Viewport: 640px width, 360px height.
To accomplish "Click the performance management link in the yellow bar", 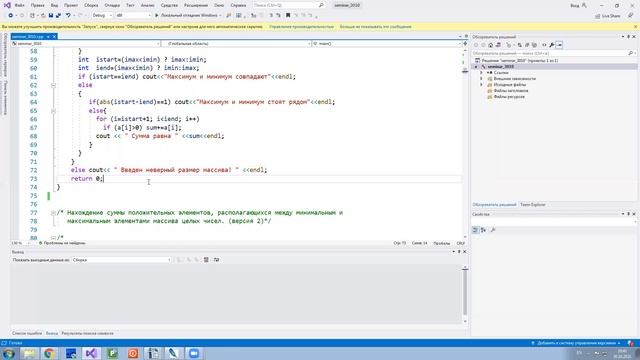I will [301, 27].
